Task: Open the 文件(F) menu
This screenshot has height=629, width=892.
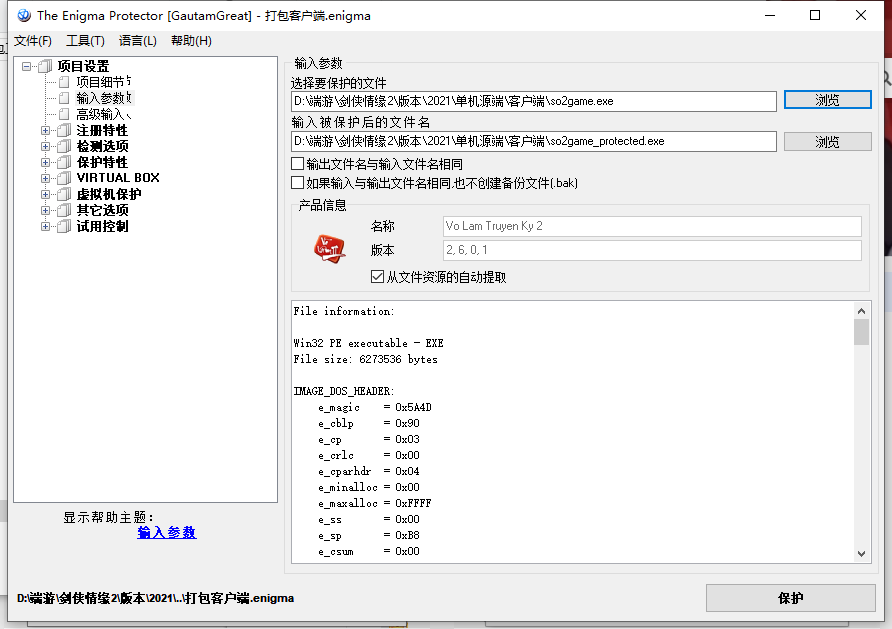Action: click(x=33, y=41)
